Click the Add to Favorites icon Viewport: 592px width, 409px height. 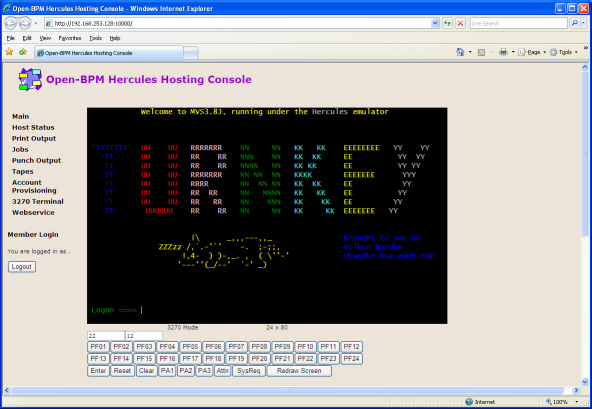(x=23, y=52)
